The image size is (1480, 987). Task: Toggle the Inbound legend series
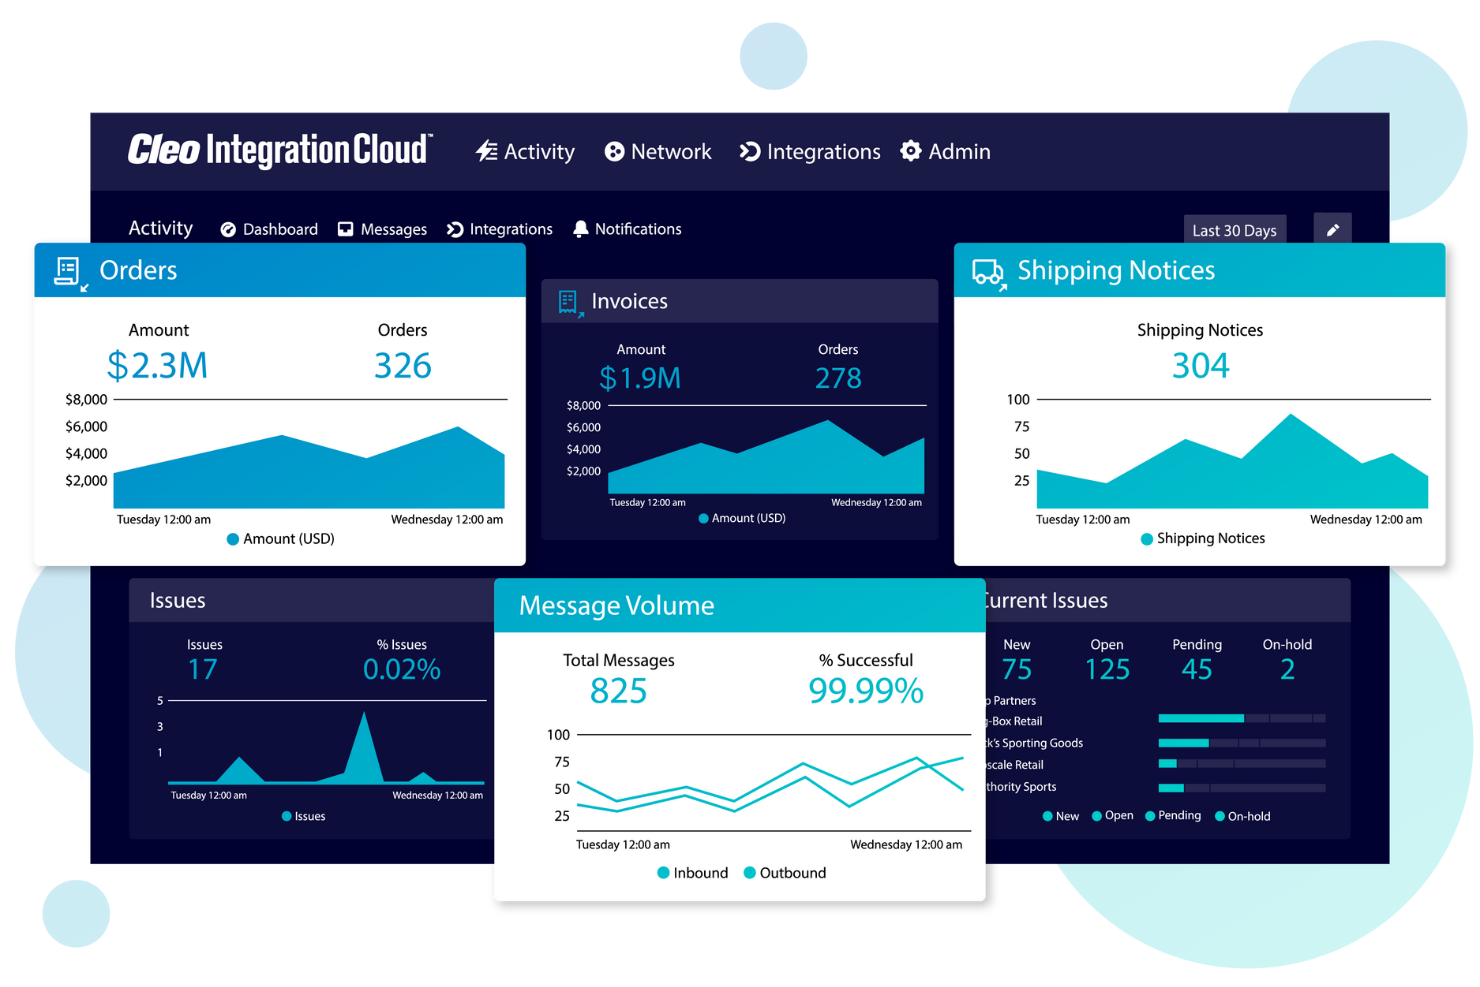tap(692, 873)
